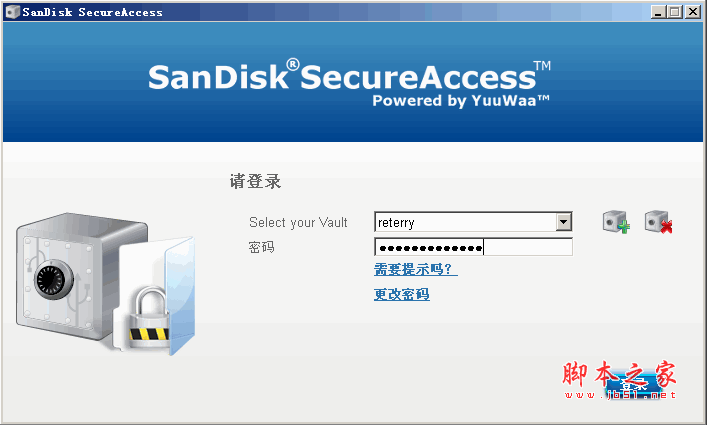Image resolution: width=707 pixels, height=425 pixels.
Task: Open the 需要提示吗? hint link
Action: click(x=415, y=270)
